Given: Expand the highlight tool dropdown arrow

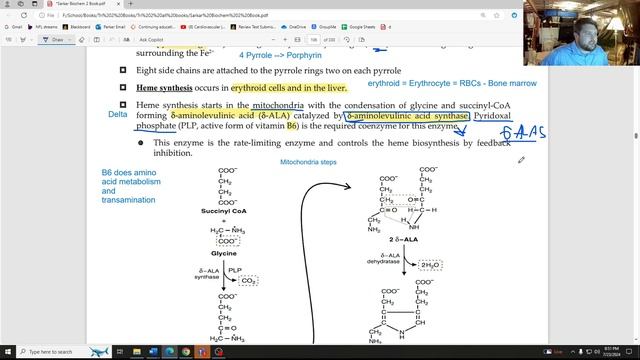Looking at the screenshot, I should tap(31, 40).
